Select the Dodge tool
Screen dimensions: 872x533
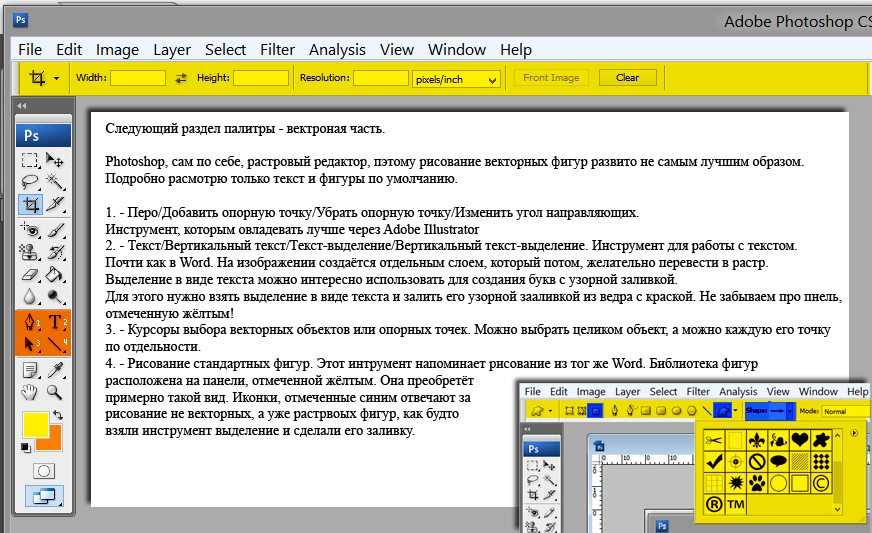coord(54,297)
